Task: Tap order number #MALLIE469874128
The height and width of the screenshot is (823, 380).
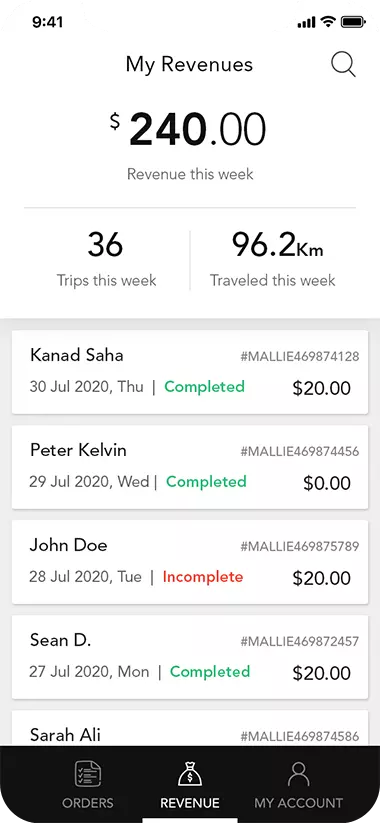Action: click(300, 357)
